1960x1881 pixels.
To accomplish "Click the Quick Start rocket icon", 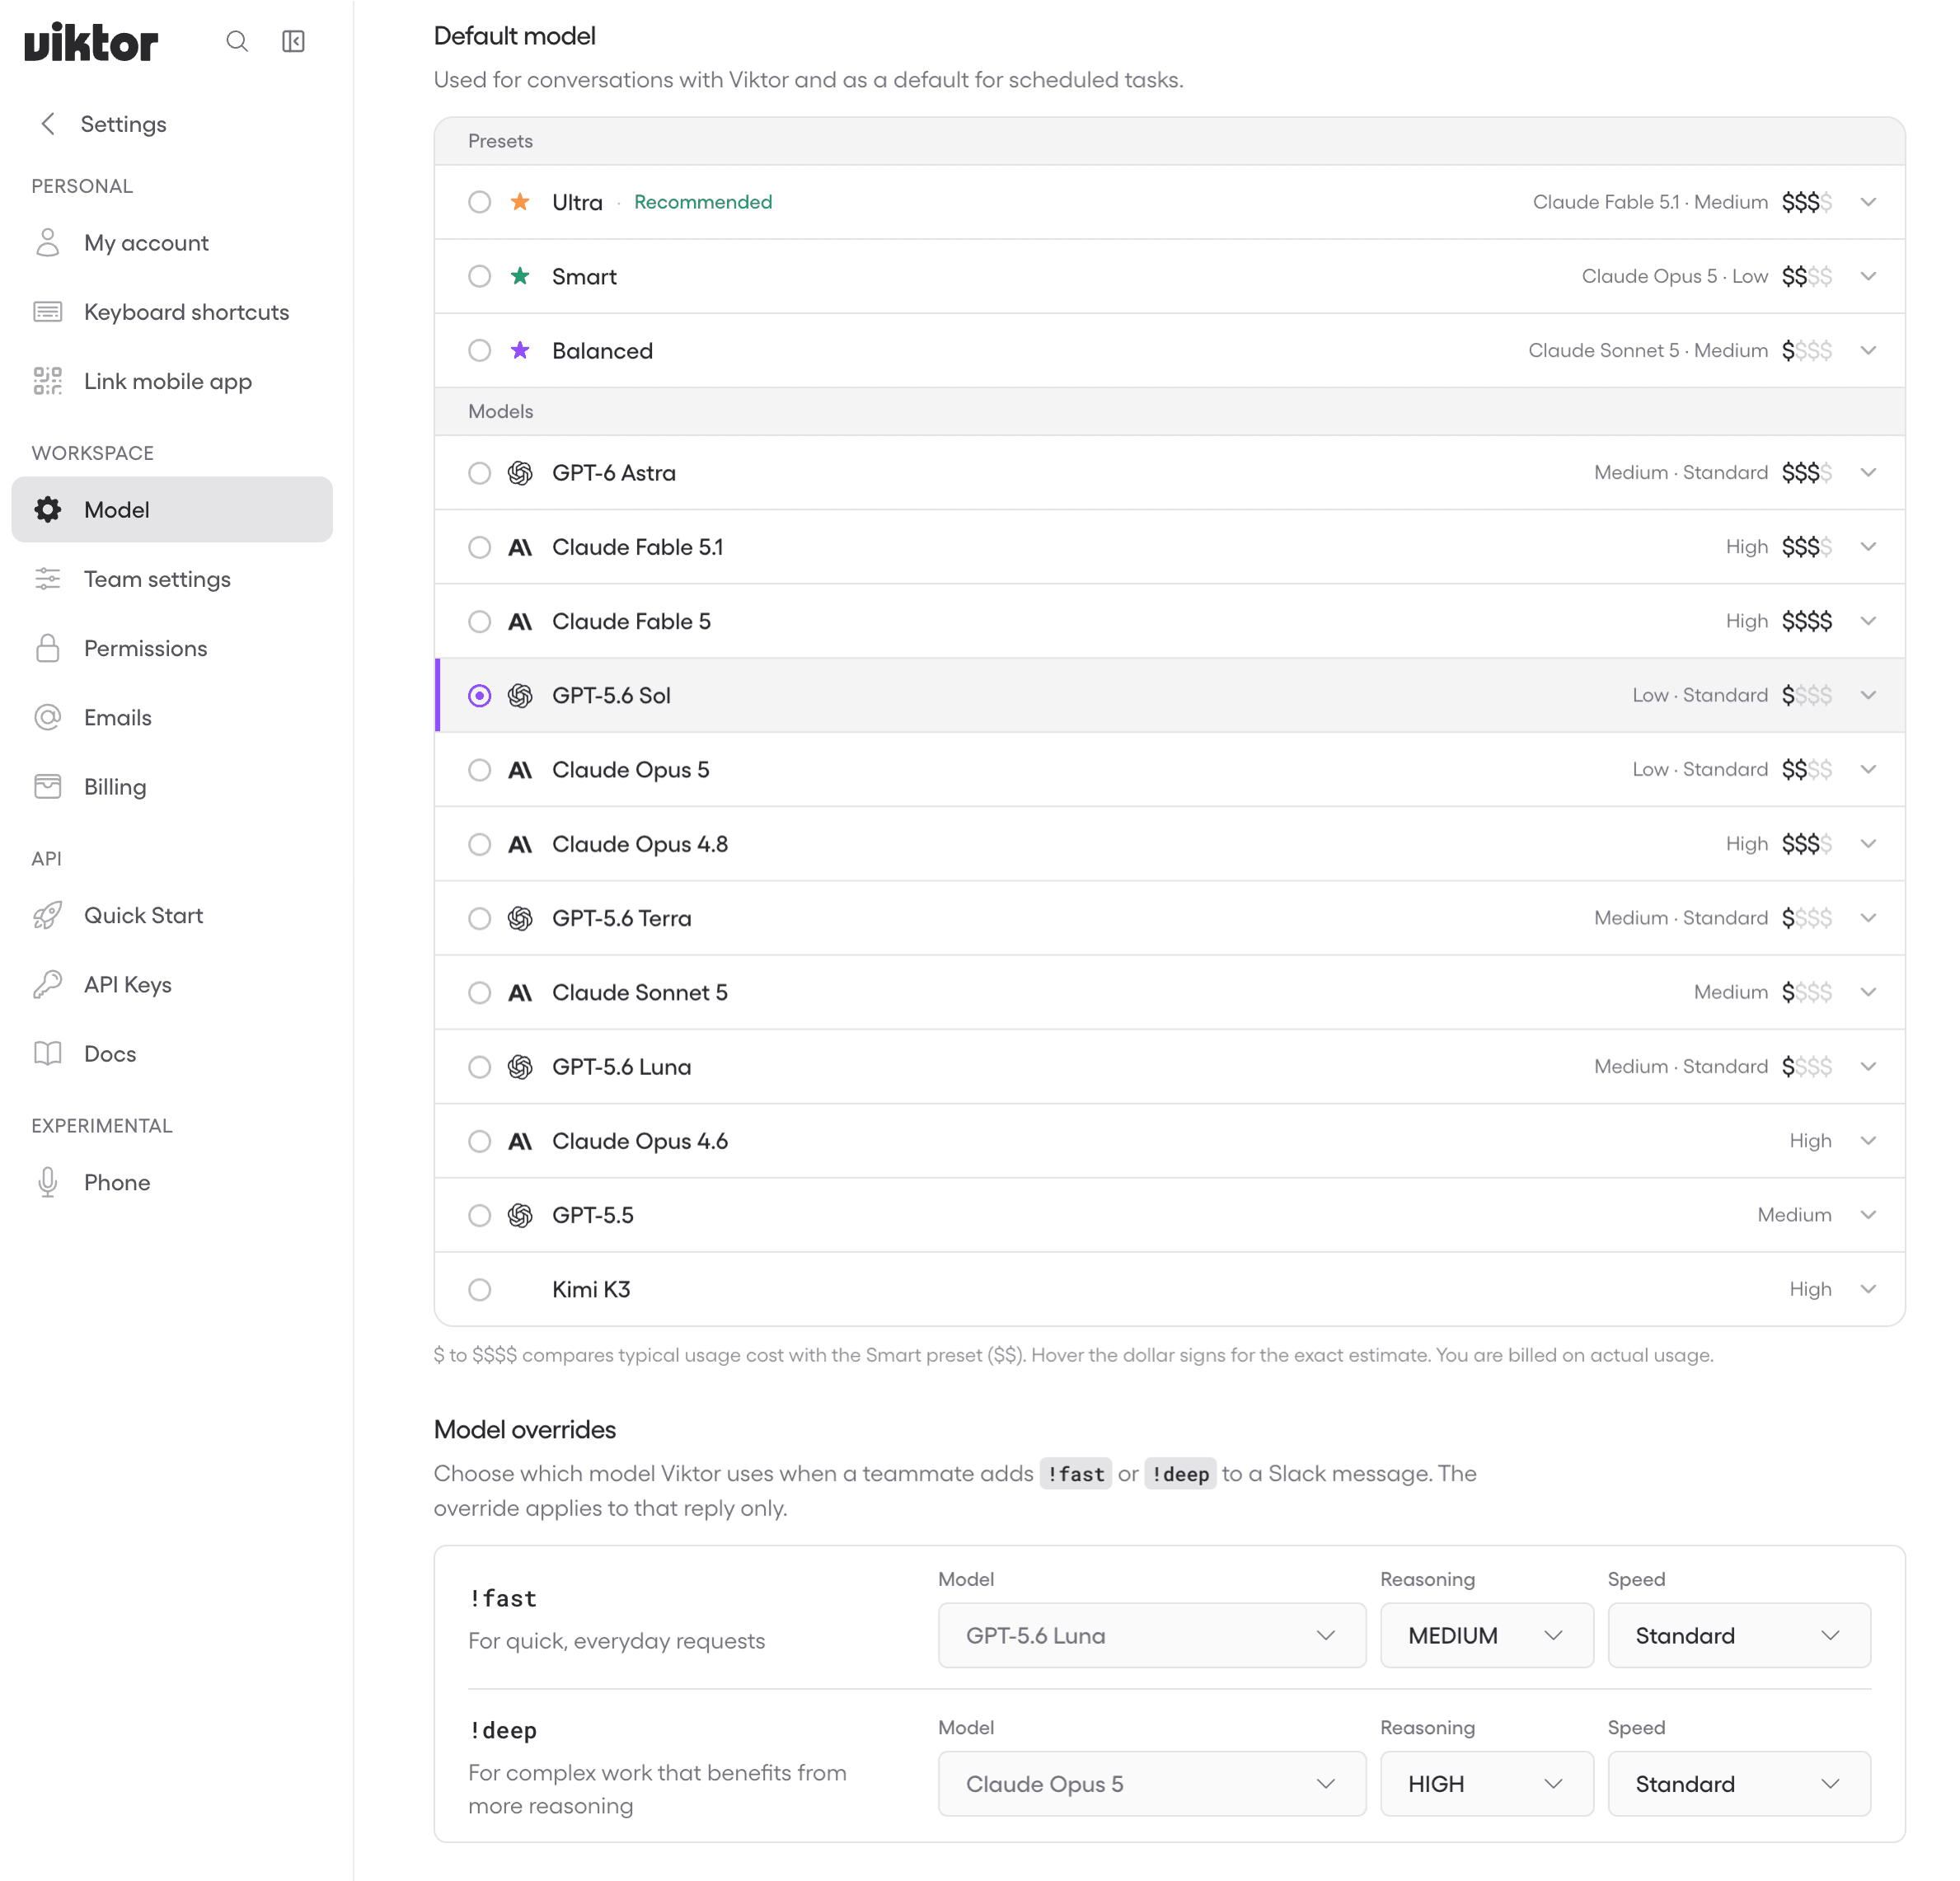I will [x=48, y=915].
